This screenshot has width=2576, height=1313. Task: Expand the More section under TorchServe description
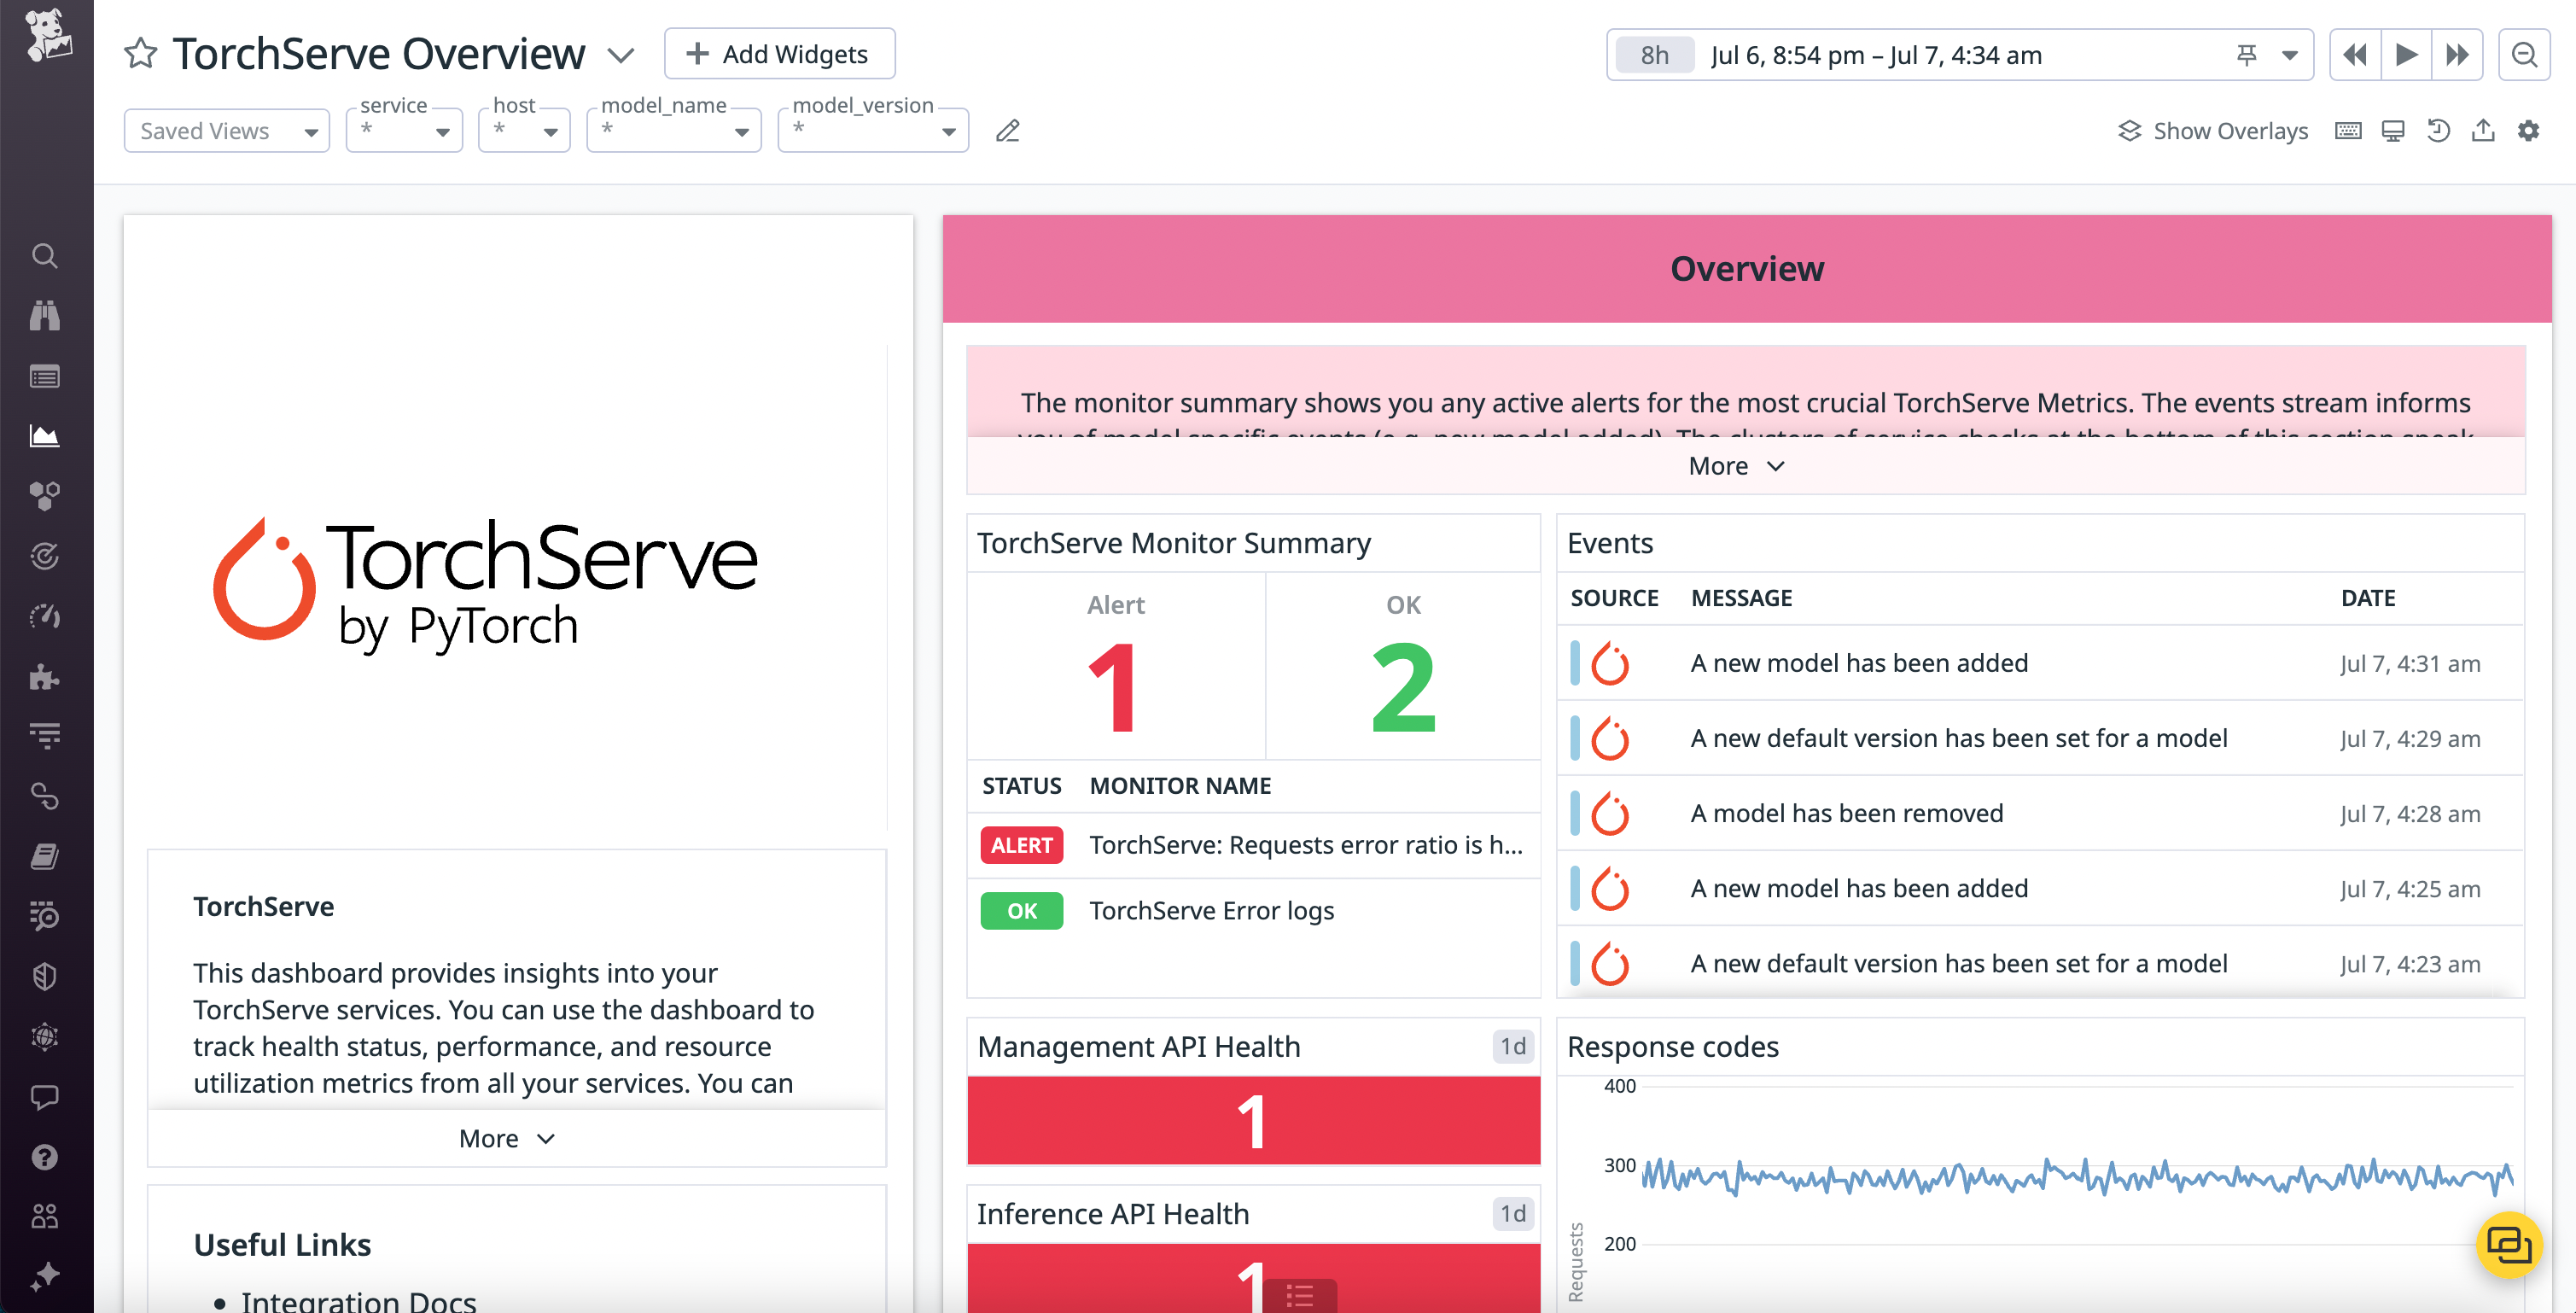point(505,1138)
